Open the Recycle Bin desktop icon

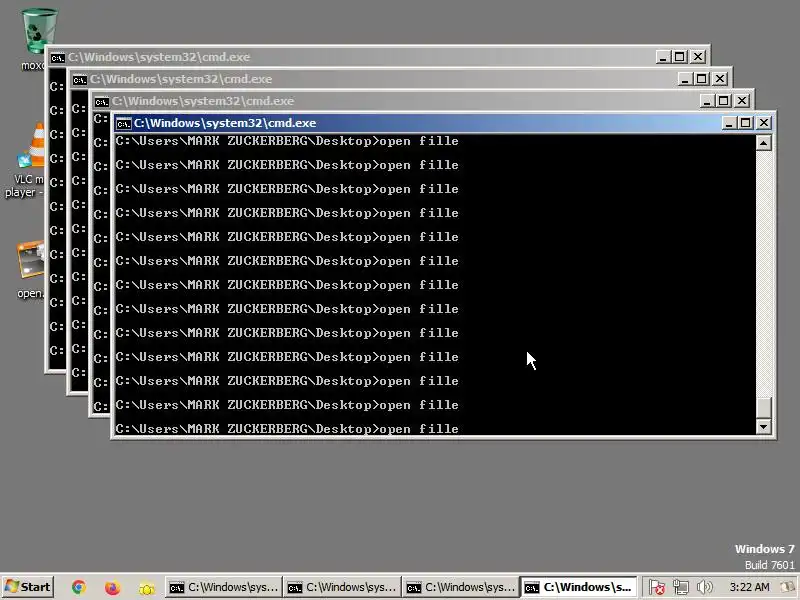point(39,32)
